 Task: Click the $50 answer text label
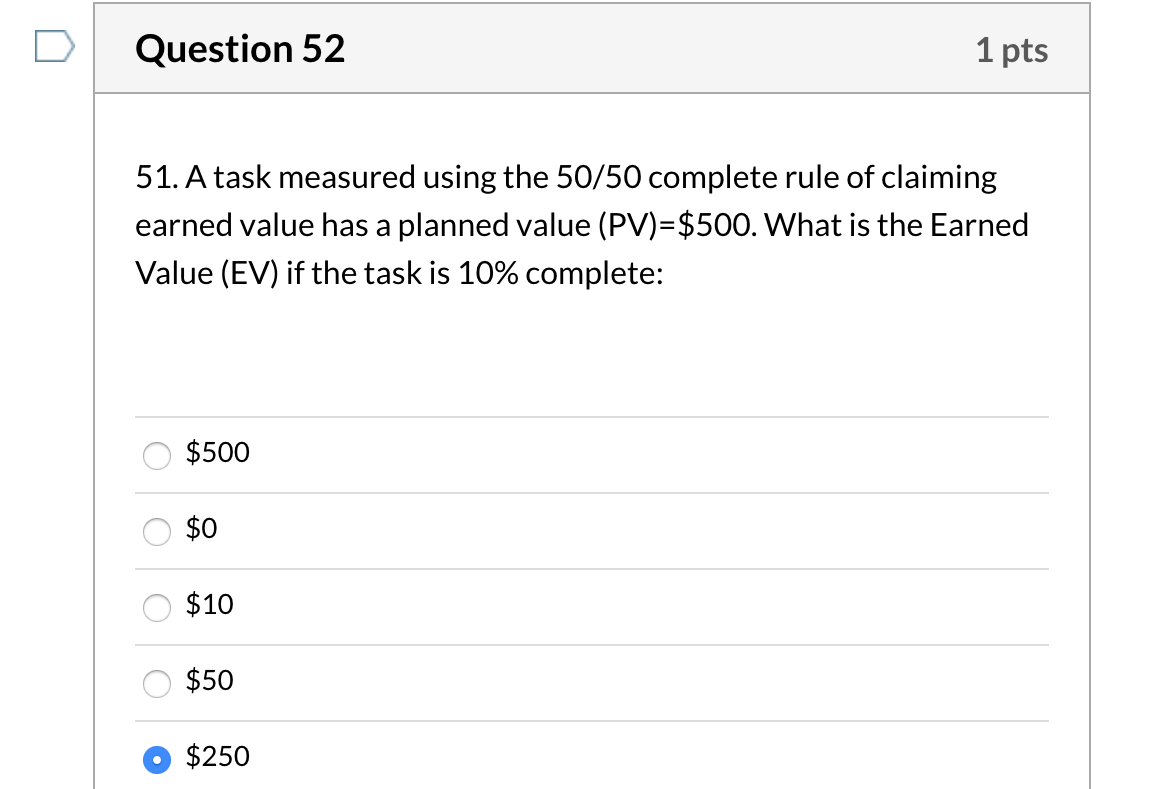[209, 681]
